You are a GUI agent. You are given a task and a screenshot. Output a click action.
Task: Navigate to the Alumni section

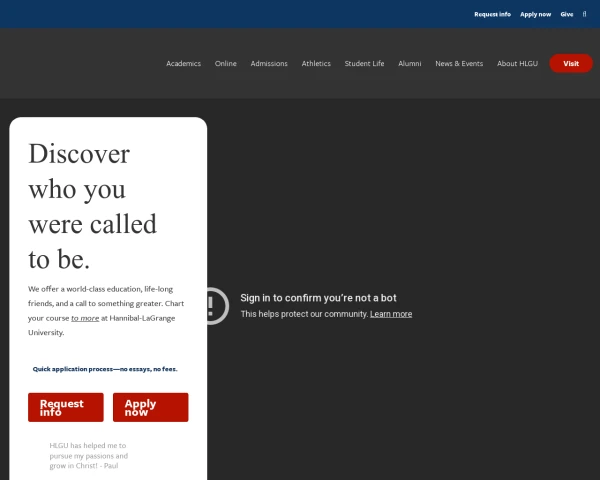409,64
